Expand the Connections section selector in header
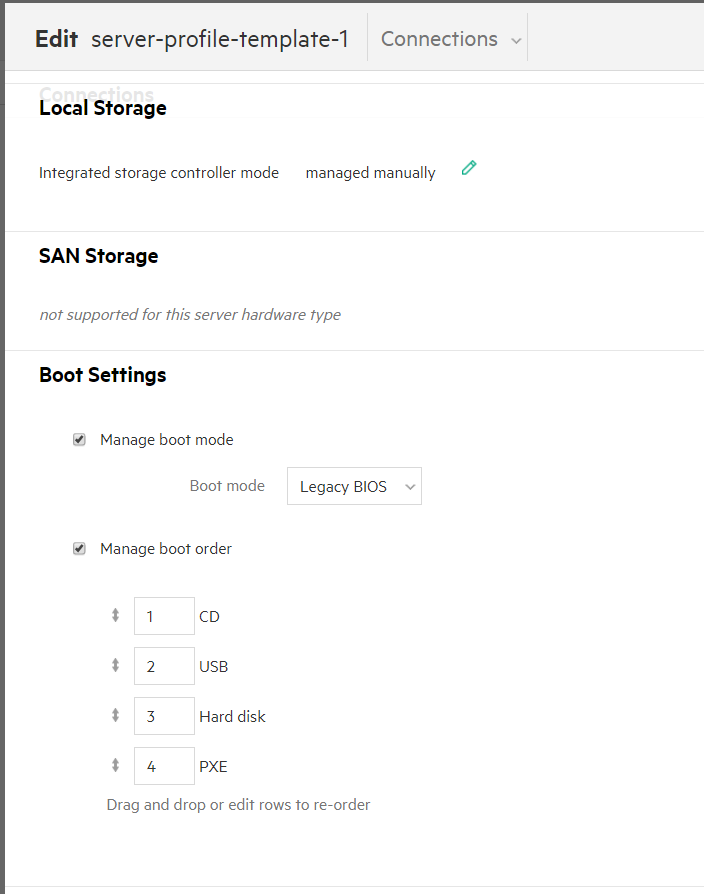The width and height of the screenshot is (704, 894). [450, 39]
